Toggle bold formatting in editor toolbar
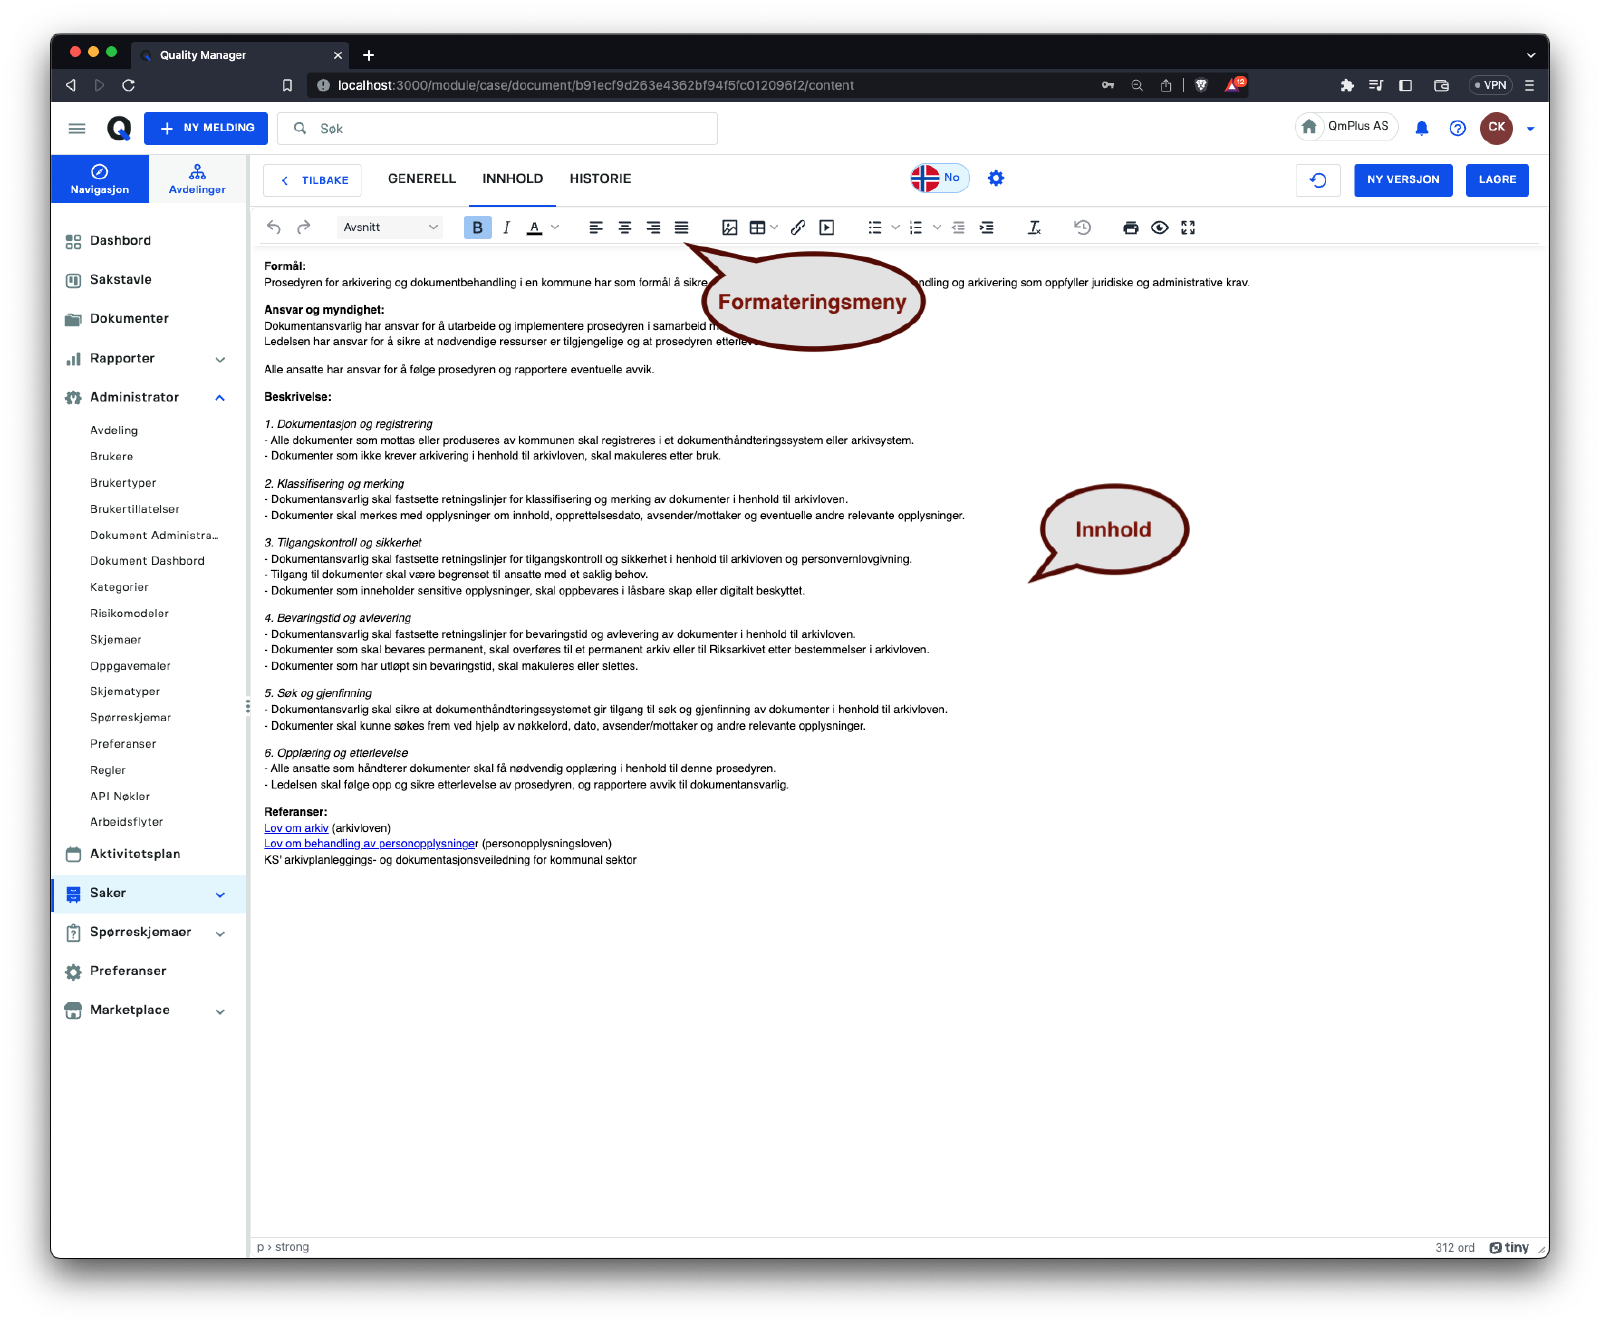The height and width of the screenshot is (1325, 1600). pos(477,228)
